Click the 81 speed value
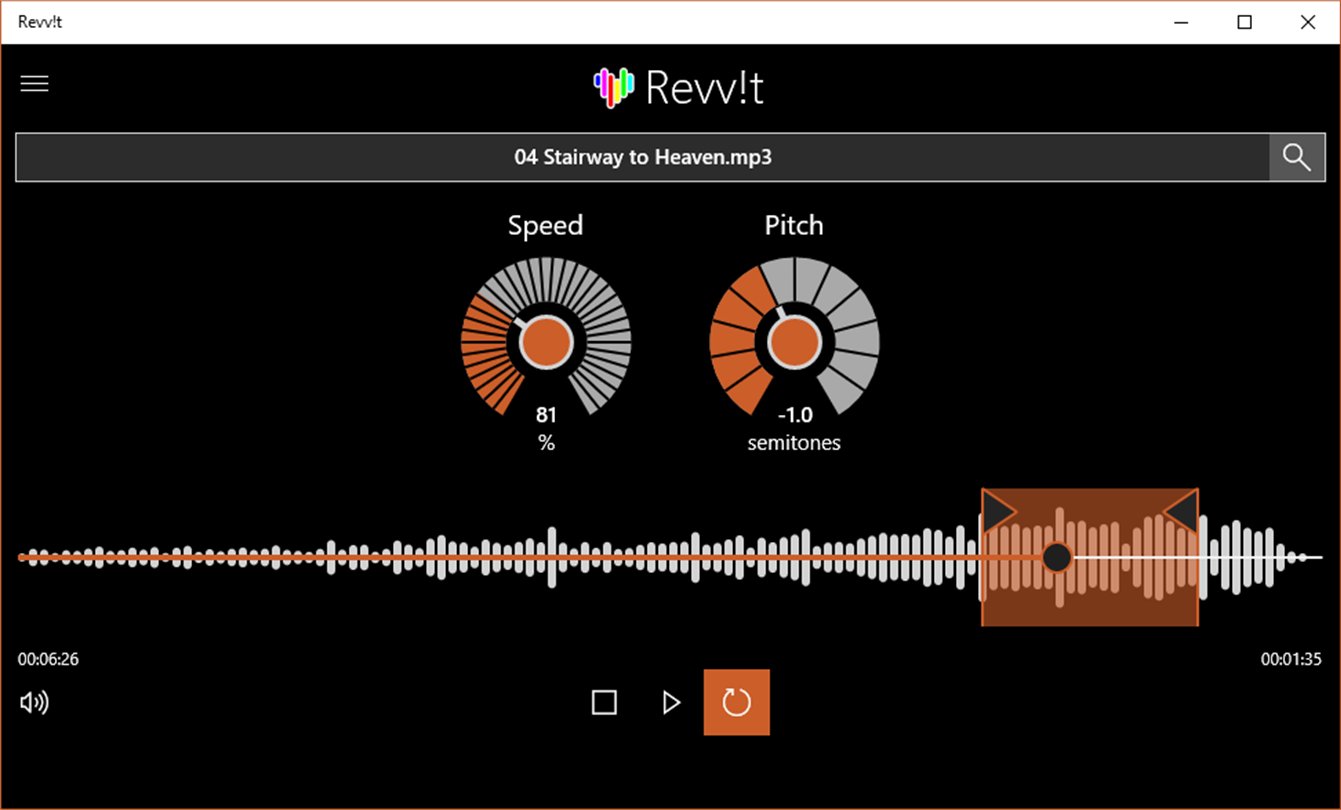 tap(546, 415)
